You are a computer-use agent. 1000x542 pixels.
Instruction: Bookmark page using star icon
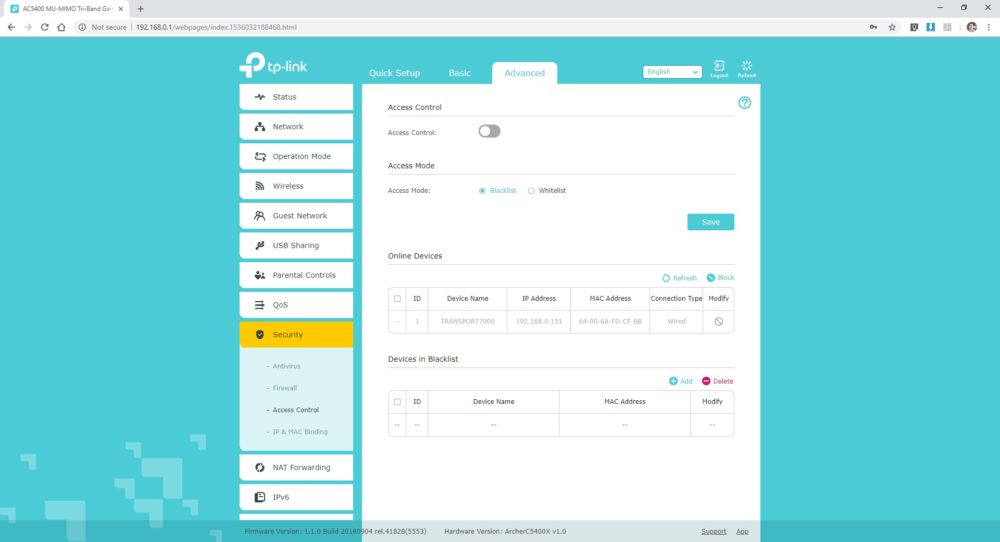click(892, 27)
